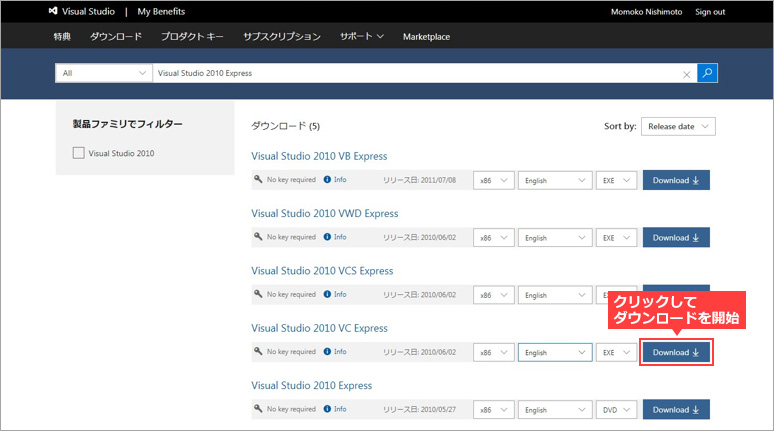The height and width of the screenshot is (431, 774).
Task: Click the Visual Studio logo icon
Action: [53, 11]
